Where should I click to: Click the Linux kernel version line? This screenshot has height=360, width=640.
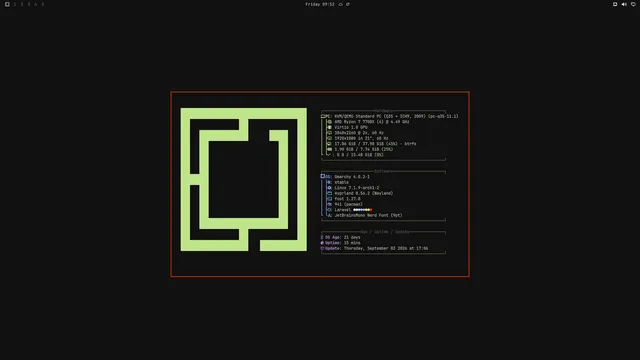coord(357,188)
